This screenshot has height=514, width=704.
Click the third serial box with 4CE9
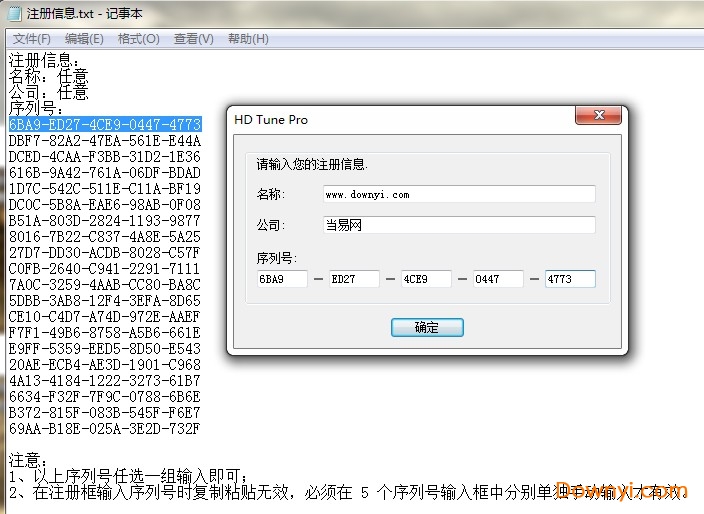(426, 279)
